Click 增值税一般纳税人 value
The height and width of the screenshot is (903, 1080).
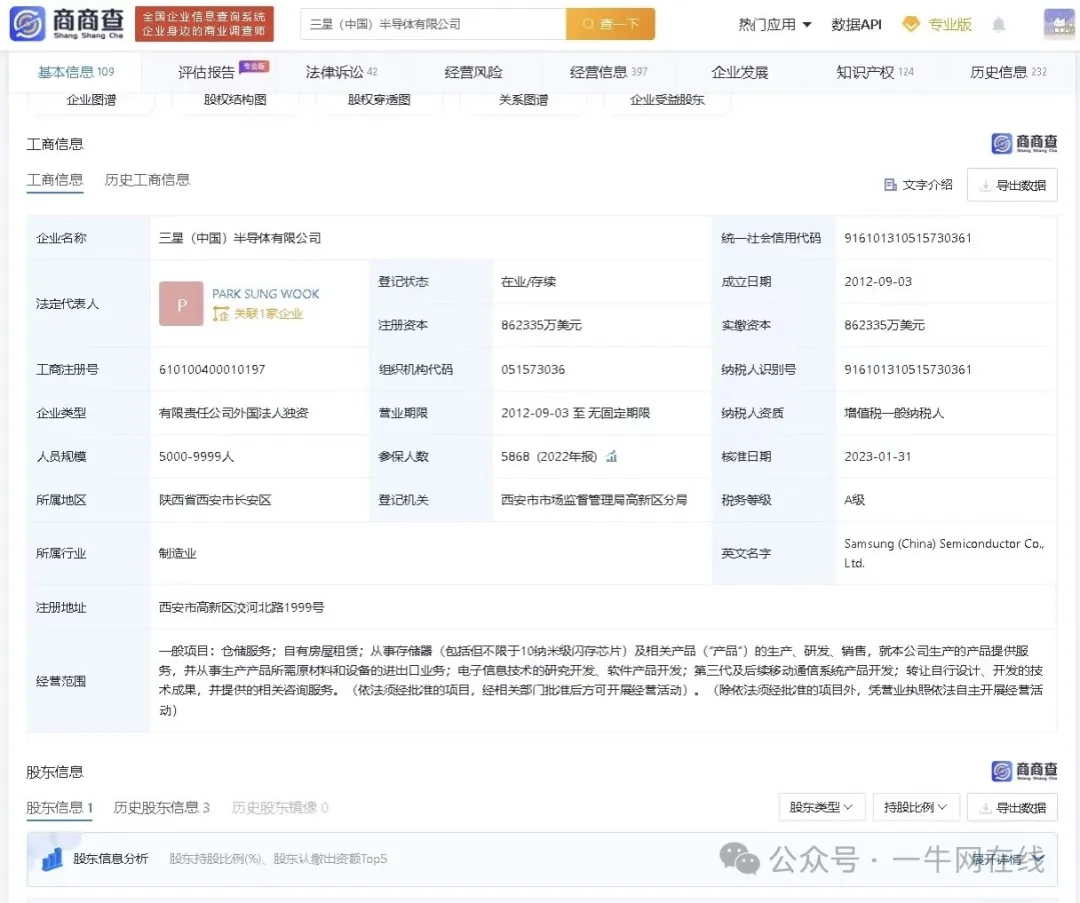point(894,413)
